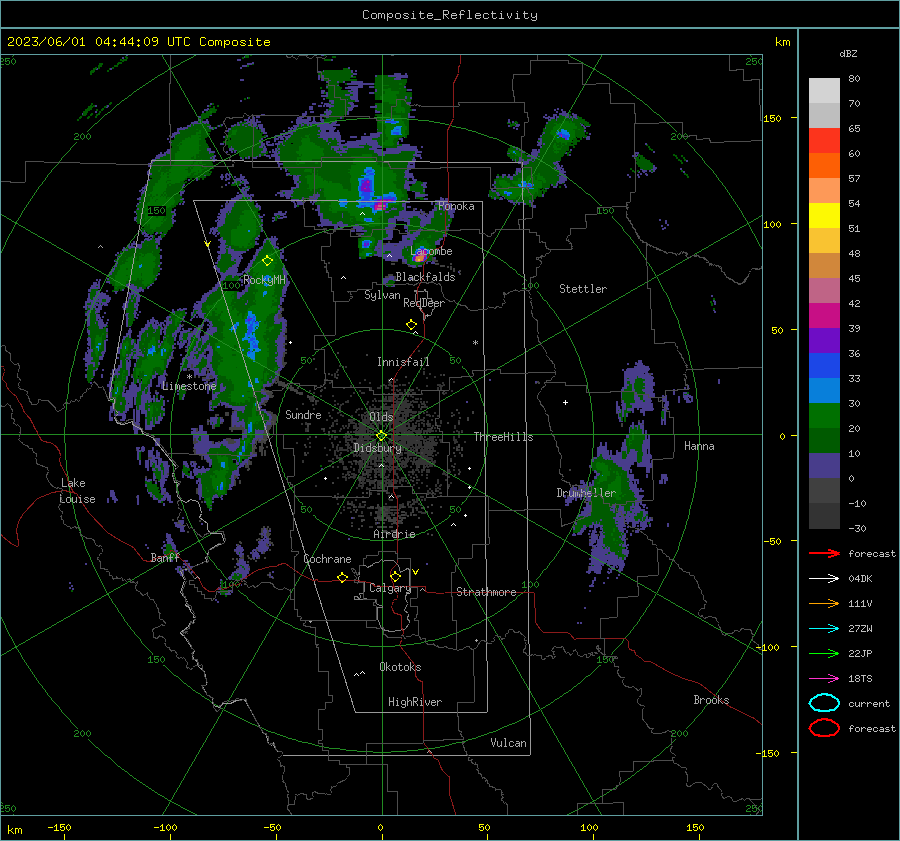Click the Brooks city label

click(x=711, y=700)
